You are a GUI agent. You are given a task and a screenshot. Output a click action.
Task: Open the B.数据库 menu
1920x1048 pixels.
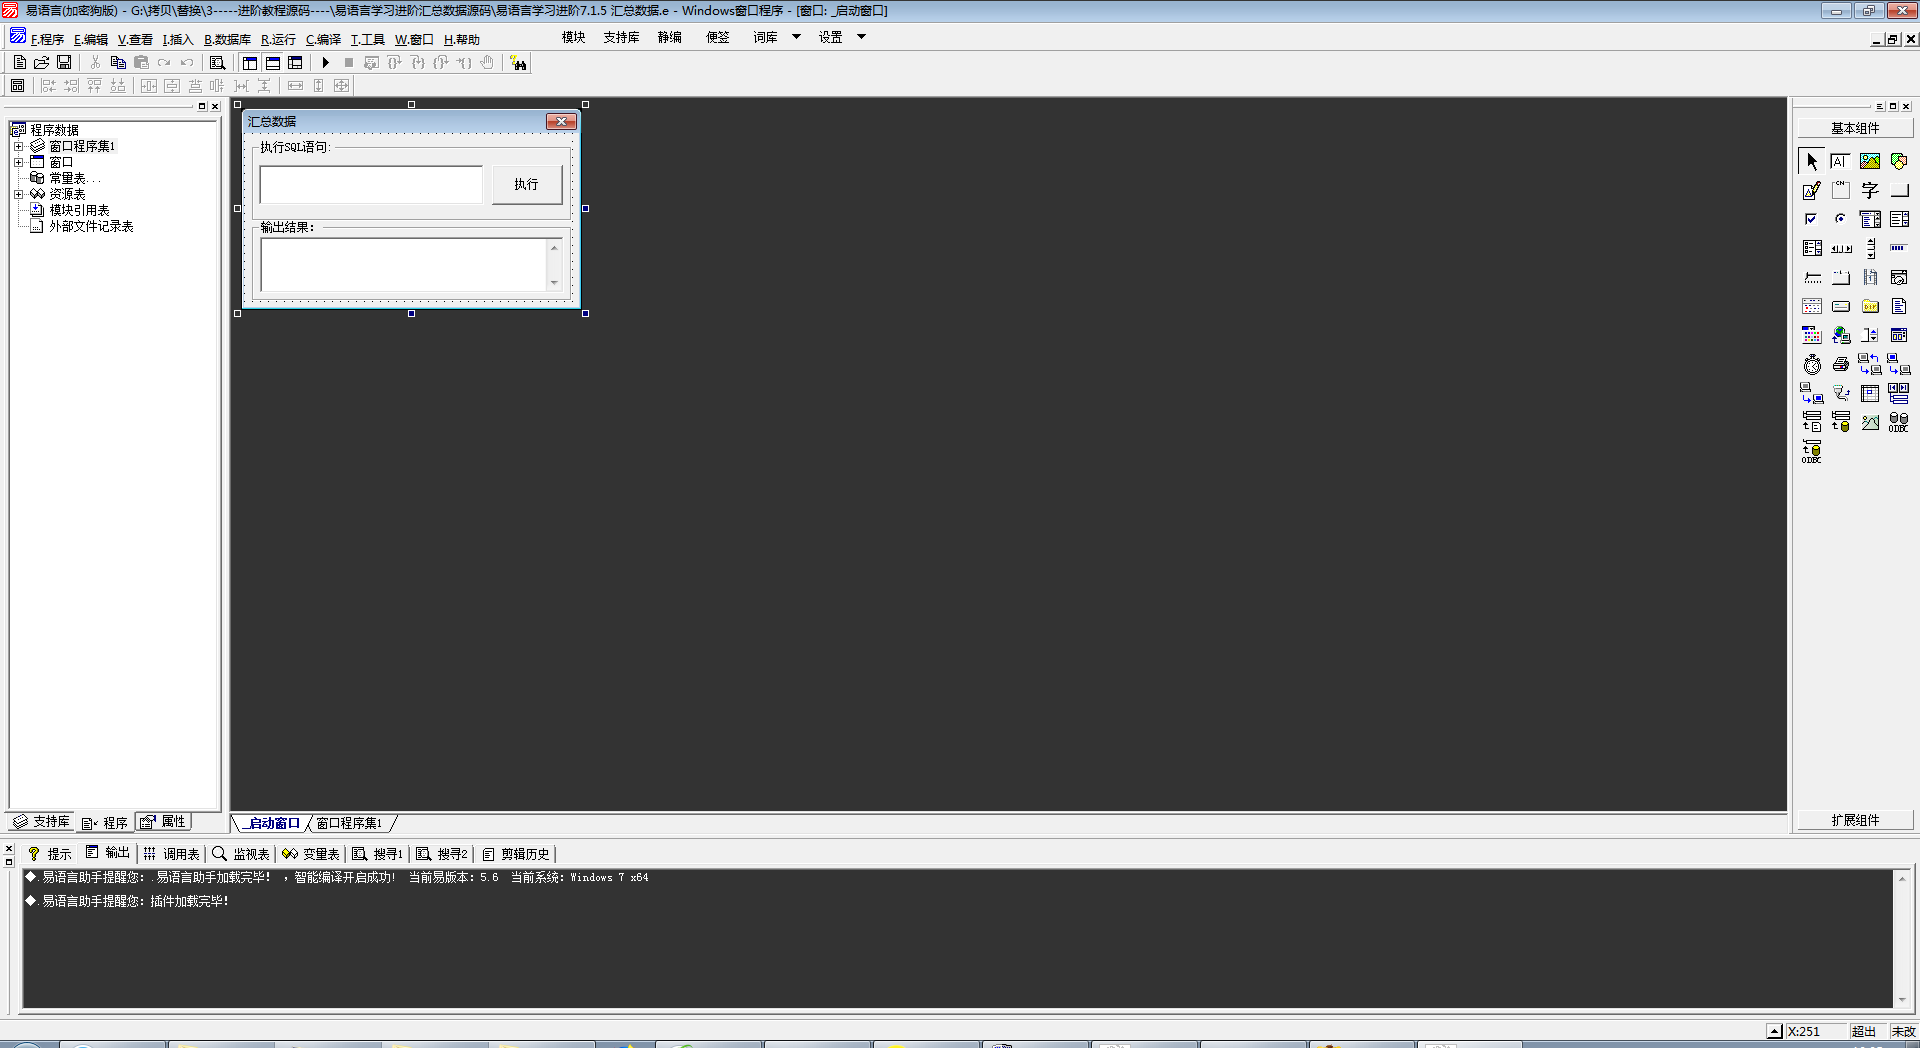point(227,40)
